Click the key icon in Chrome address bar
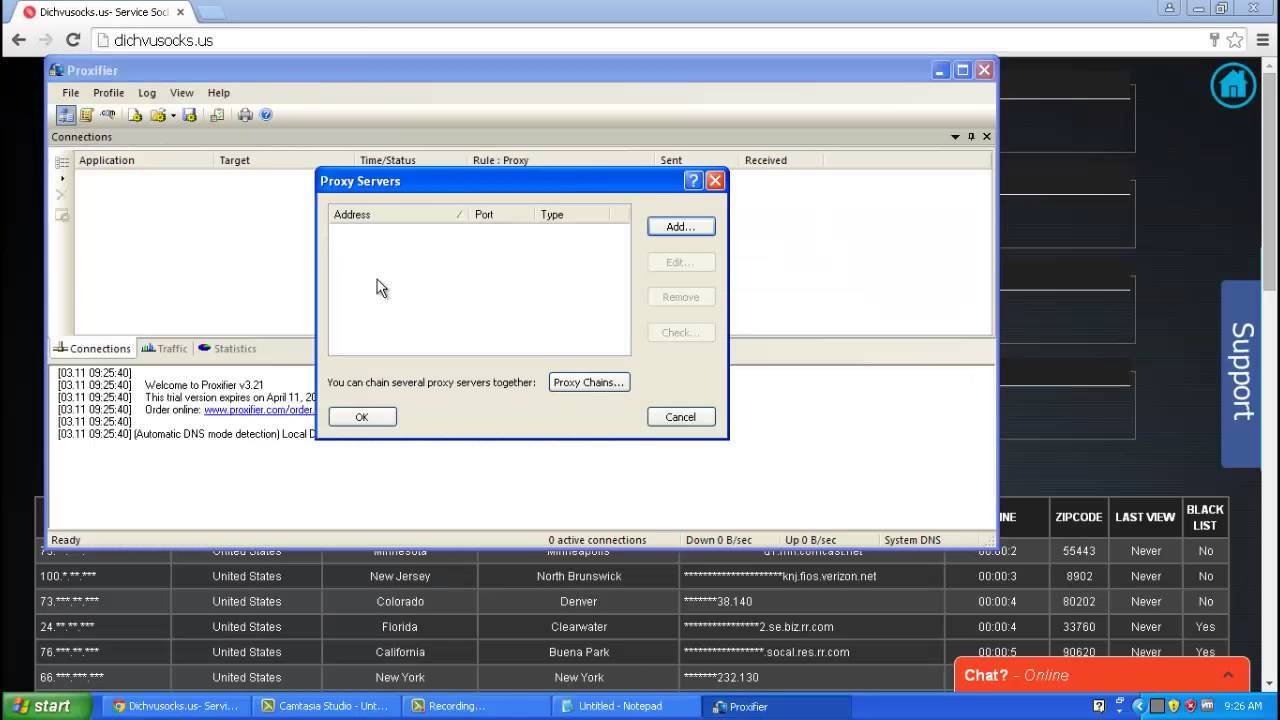Viewport: 1280px width, 720px height. (1215, 40)
